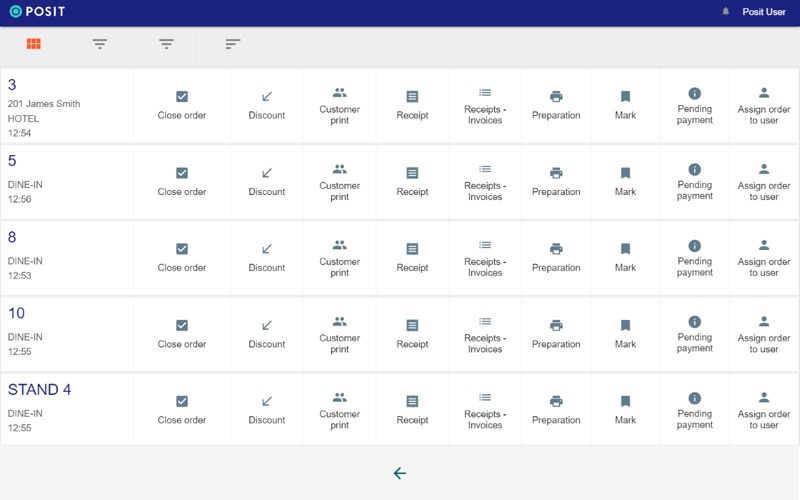Customer print for order 8
This screenshot has width=800, height=500.
click(340, 258)
